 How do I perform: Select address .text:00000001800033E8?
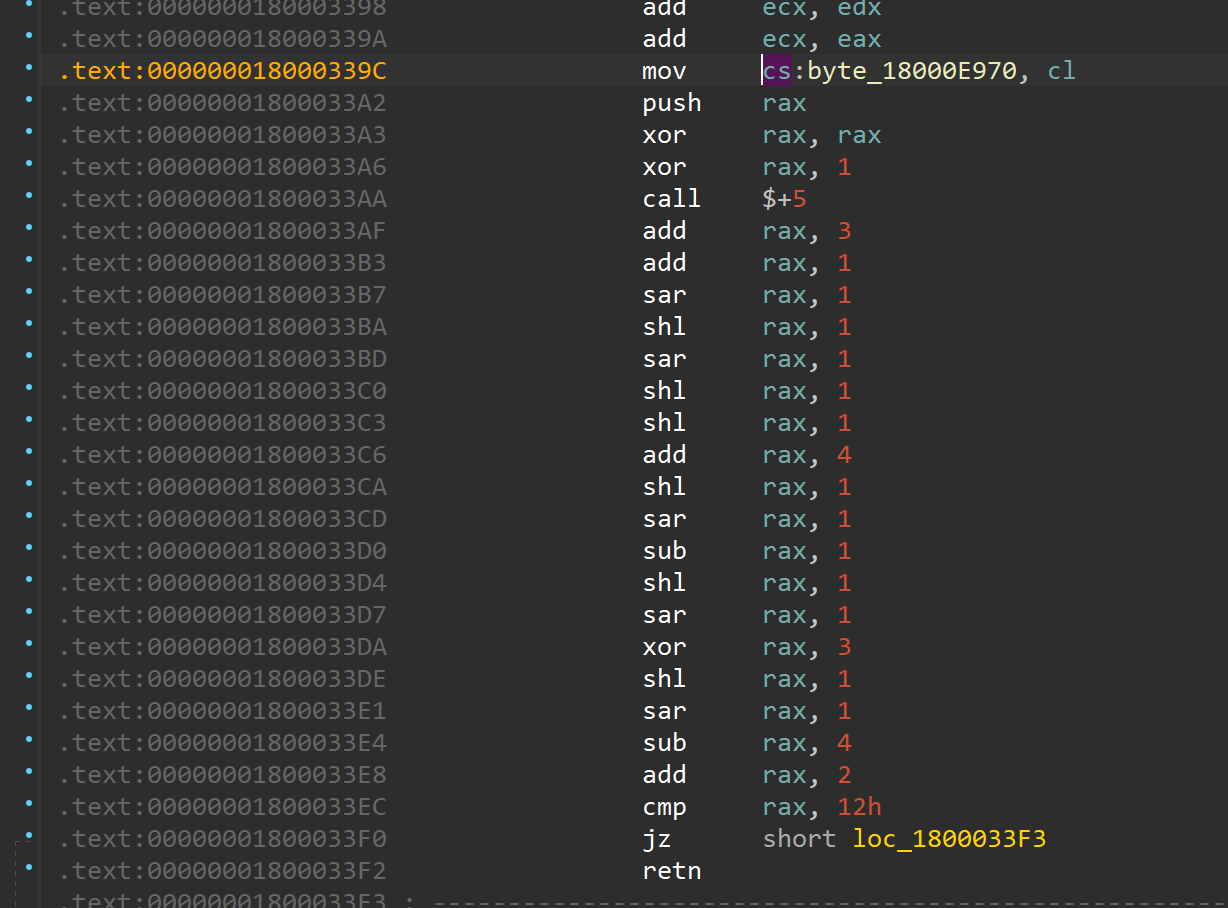pyautogui.click(x=223, y=775)
